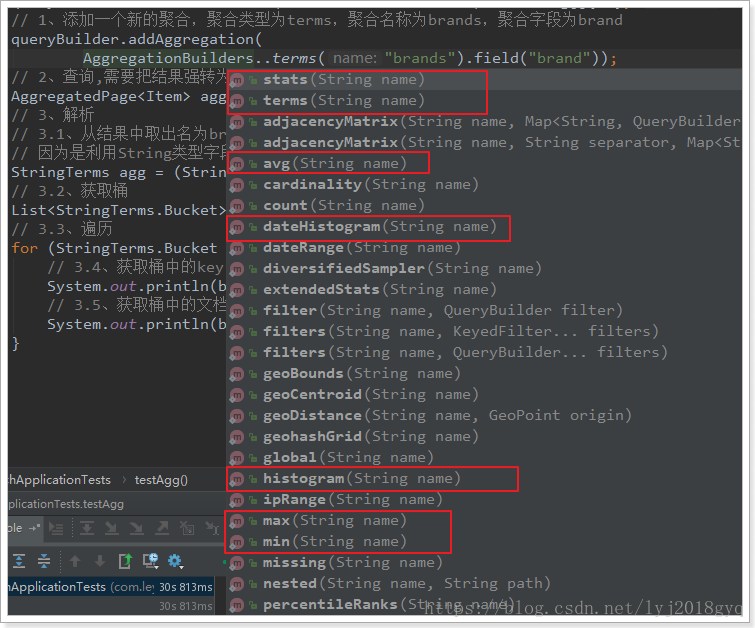Screen dimensions: 755x628
Task: Choose min(String name) completion
Action: click(x=484, y=542)
